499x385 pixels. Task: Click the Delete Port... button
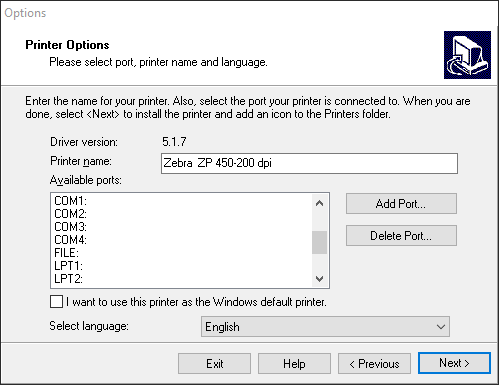click(401, 236)
